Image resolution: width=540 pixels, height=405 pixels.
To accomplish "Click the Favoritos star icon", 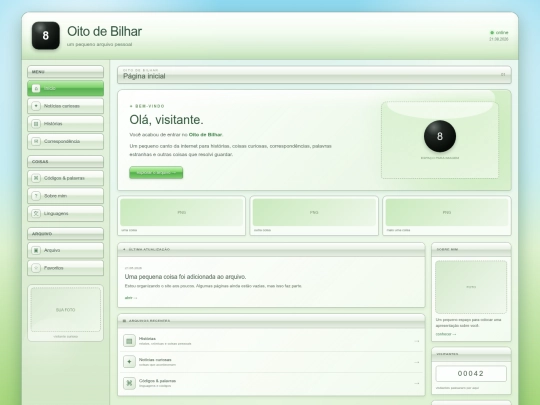I will click(x=36, y=268).
